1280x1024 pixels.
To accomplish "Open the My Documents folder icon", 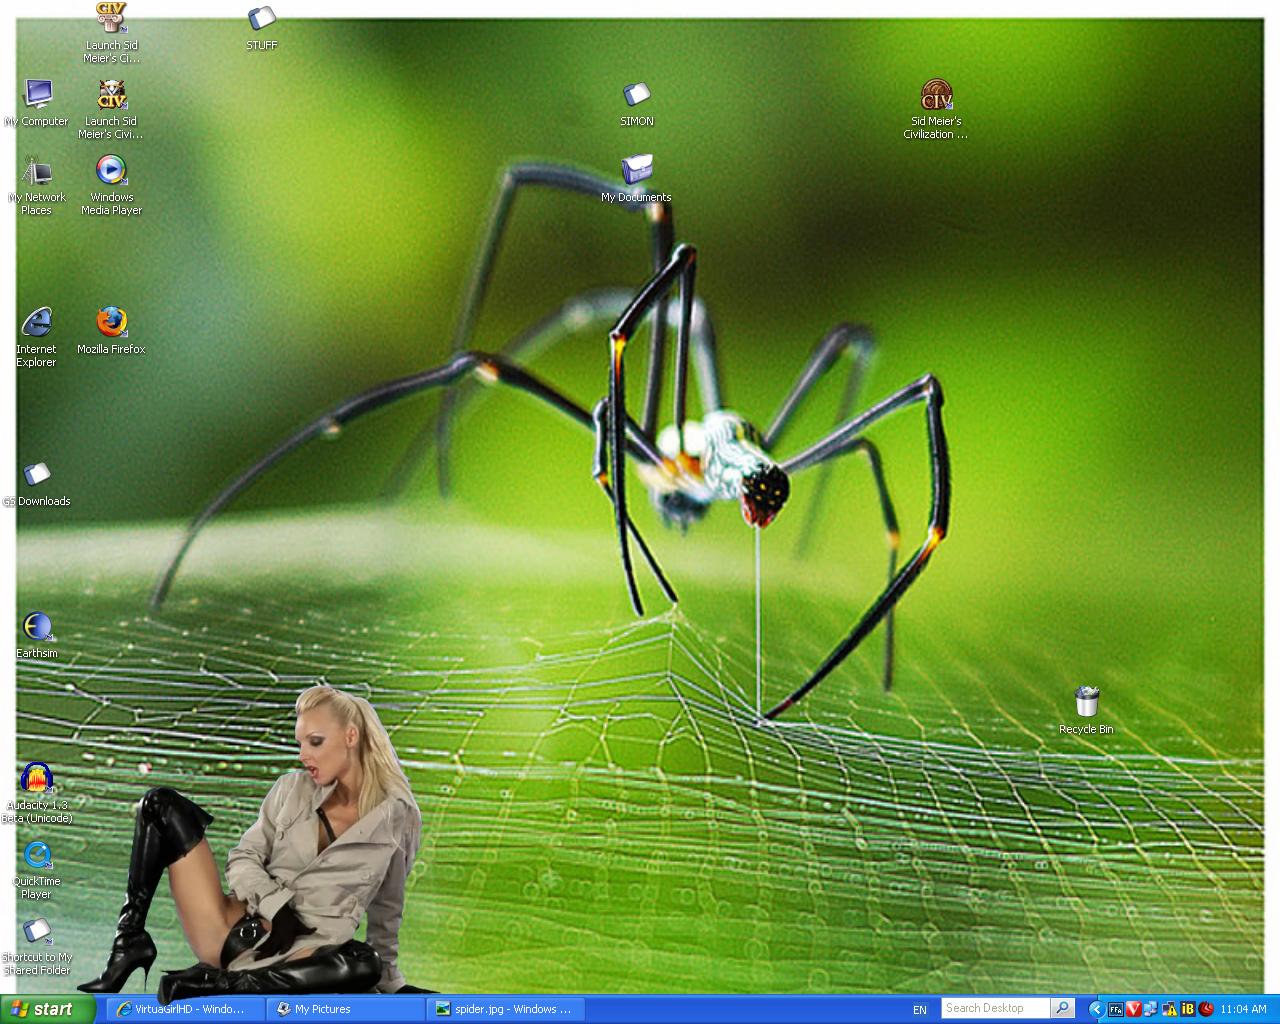I will (x=636, y=171).
